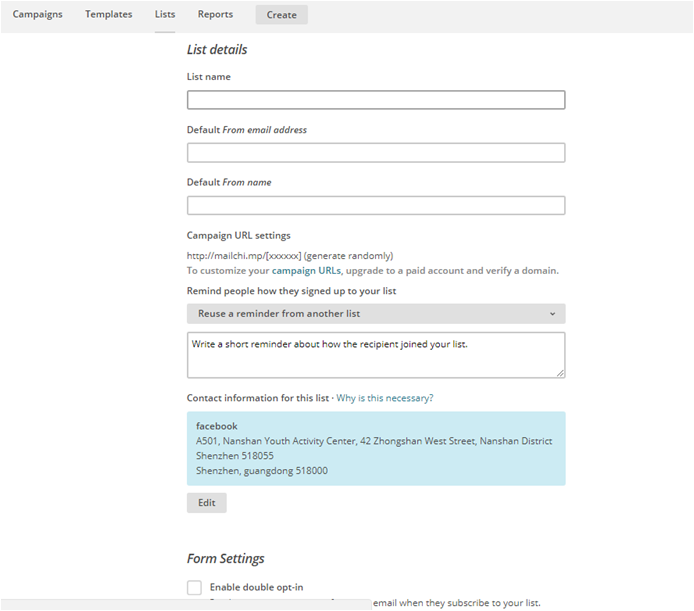This screenshot has width=694, height=611.
Task: Focus the List name input field
Action: coord(375,100)
